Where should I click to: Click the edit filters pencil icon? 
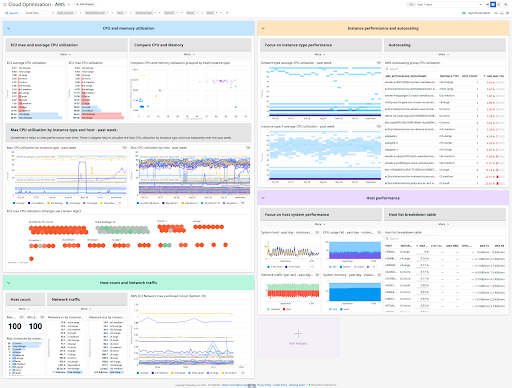click(227, 13)
